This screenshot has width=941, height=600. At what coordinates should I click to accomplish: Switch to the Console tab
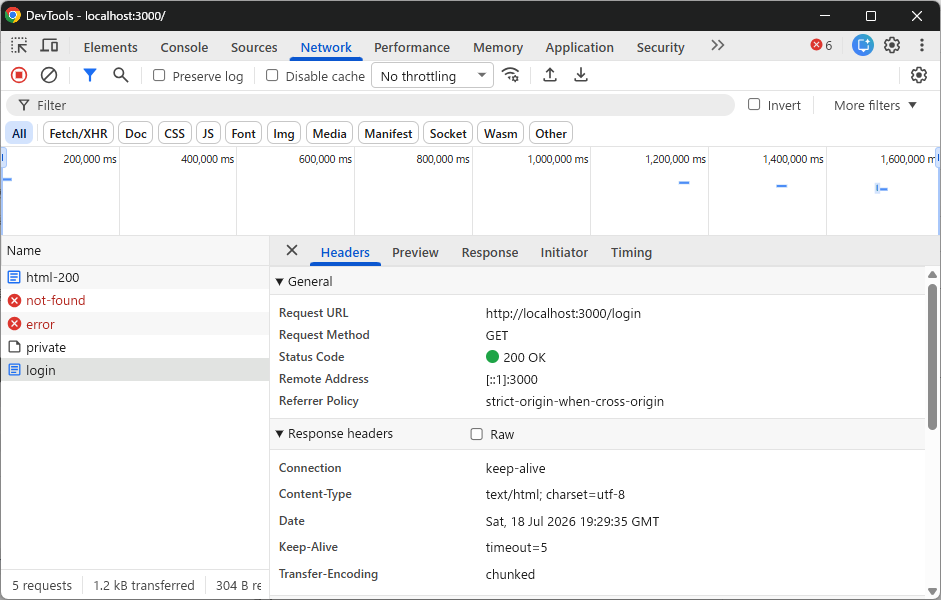(184, 47)
